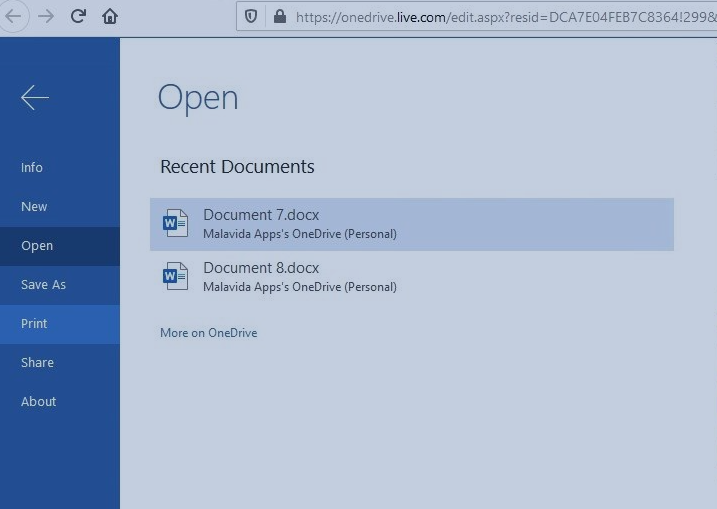Open Document 7.docx from recent documents

412,224
